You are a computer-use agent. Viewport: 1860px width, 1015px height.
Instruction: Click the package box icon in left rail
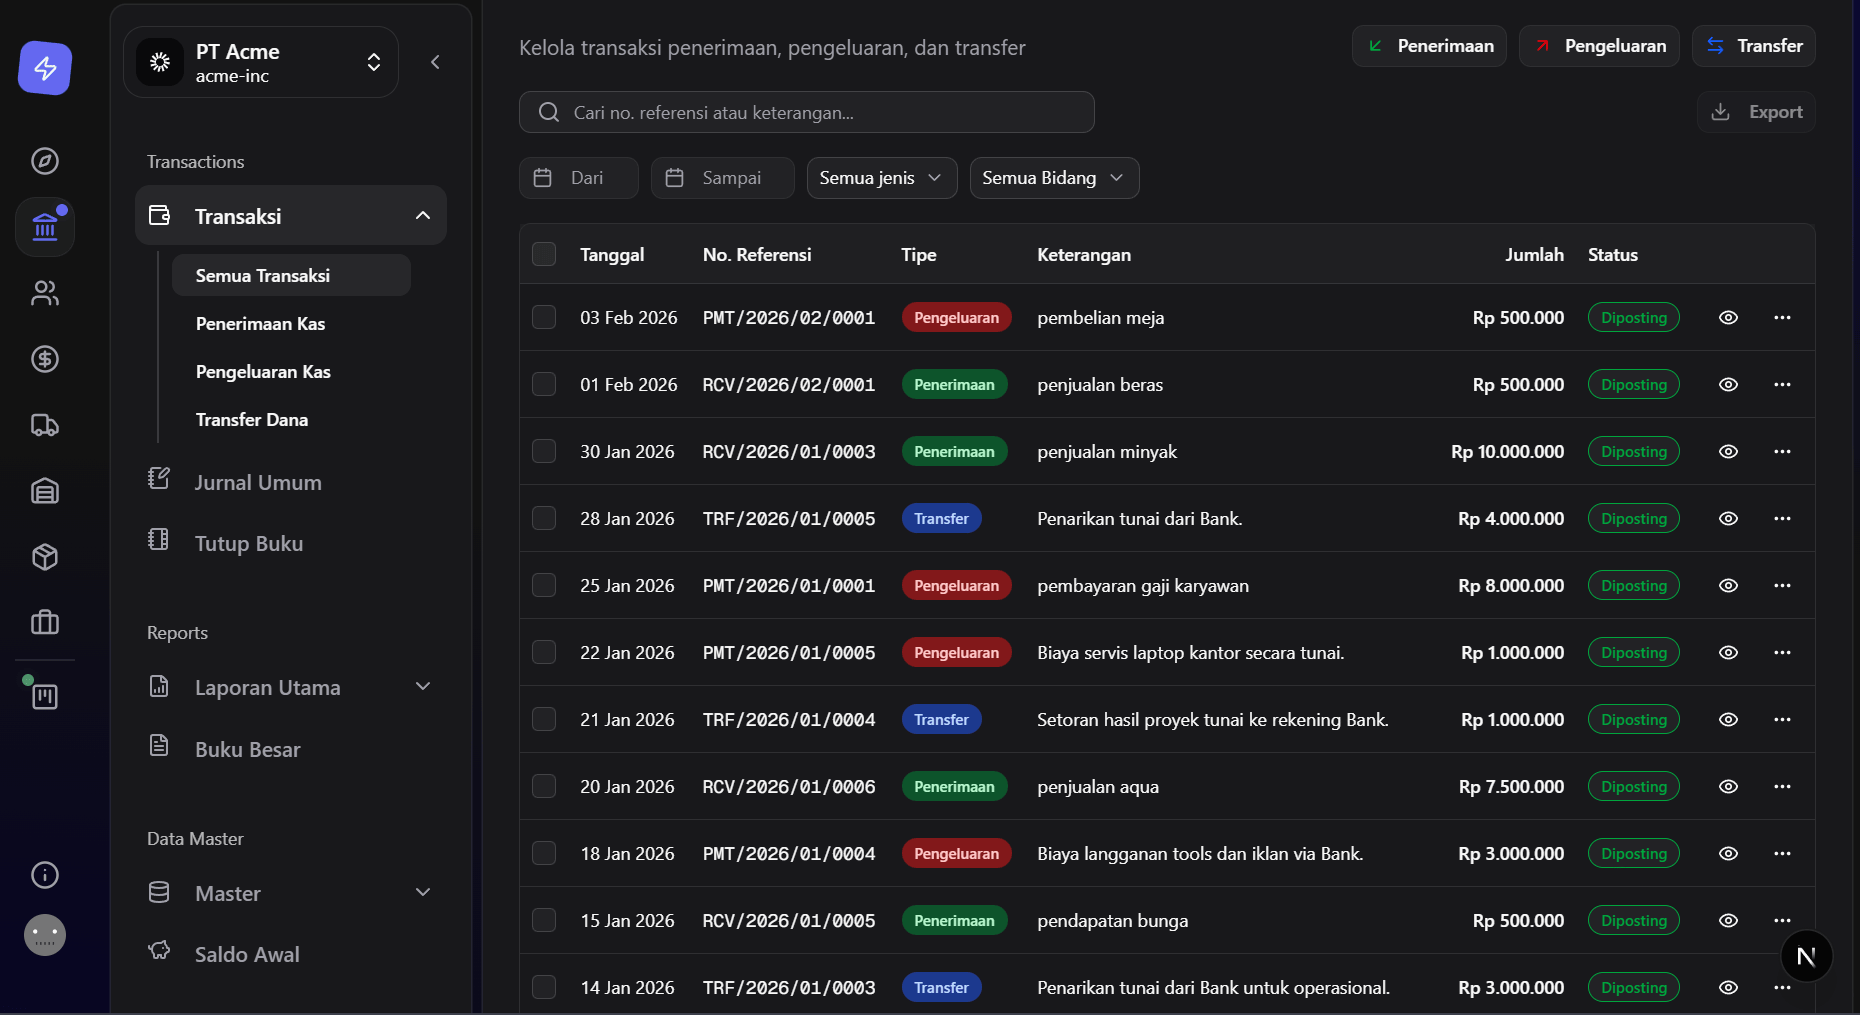click(x=45, y=557)
